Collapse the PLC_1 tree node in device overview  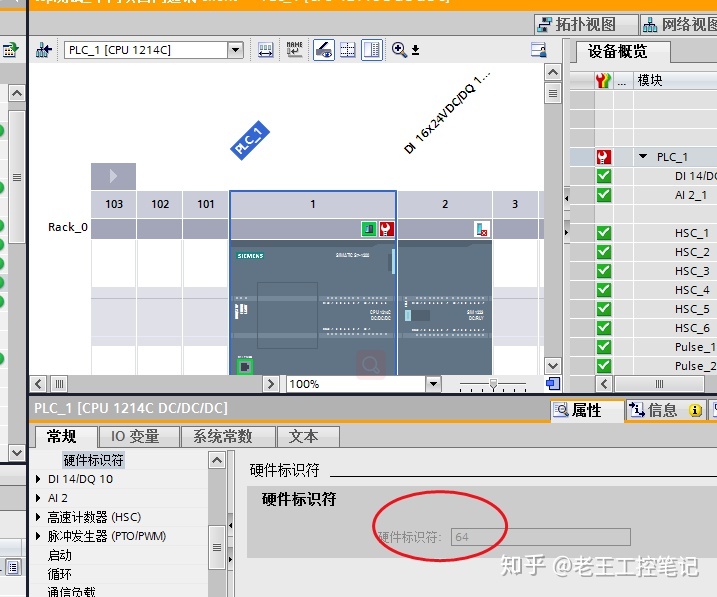tap(643, 156)
